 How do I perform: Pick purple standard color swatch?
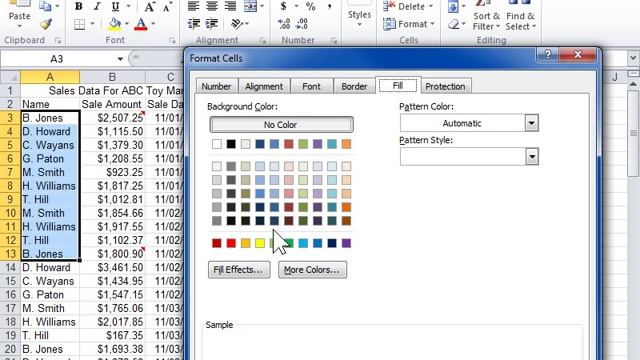(x=346, y=243)
